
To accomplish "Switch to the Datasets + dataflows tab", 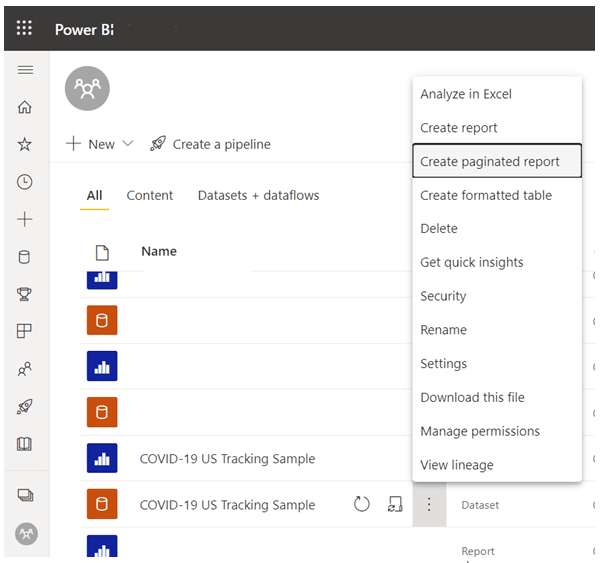I will [x=258, y=195].
